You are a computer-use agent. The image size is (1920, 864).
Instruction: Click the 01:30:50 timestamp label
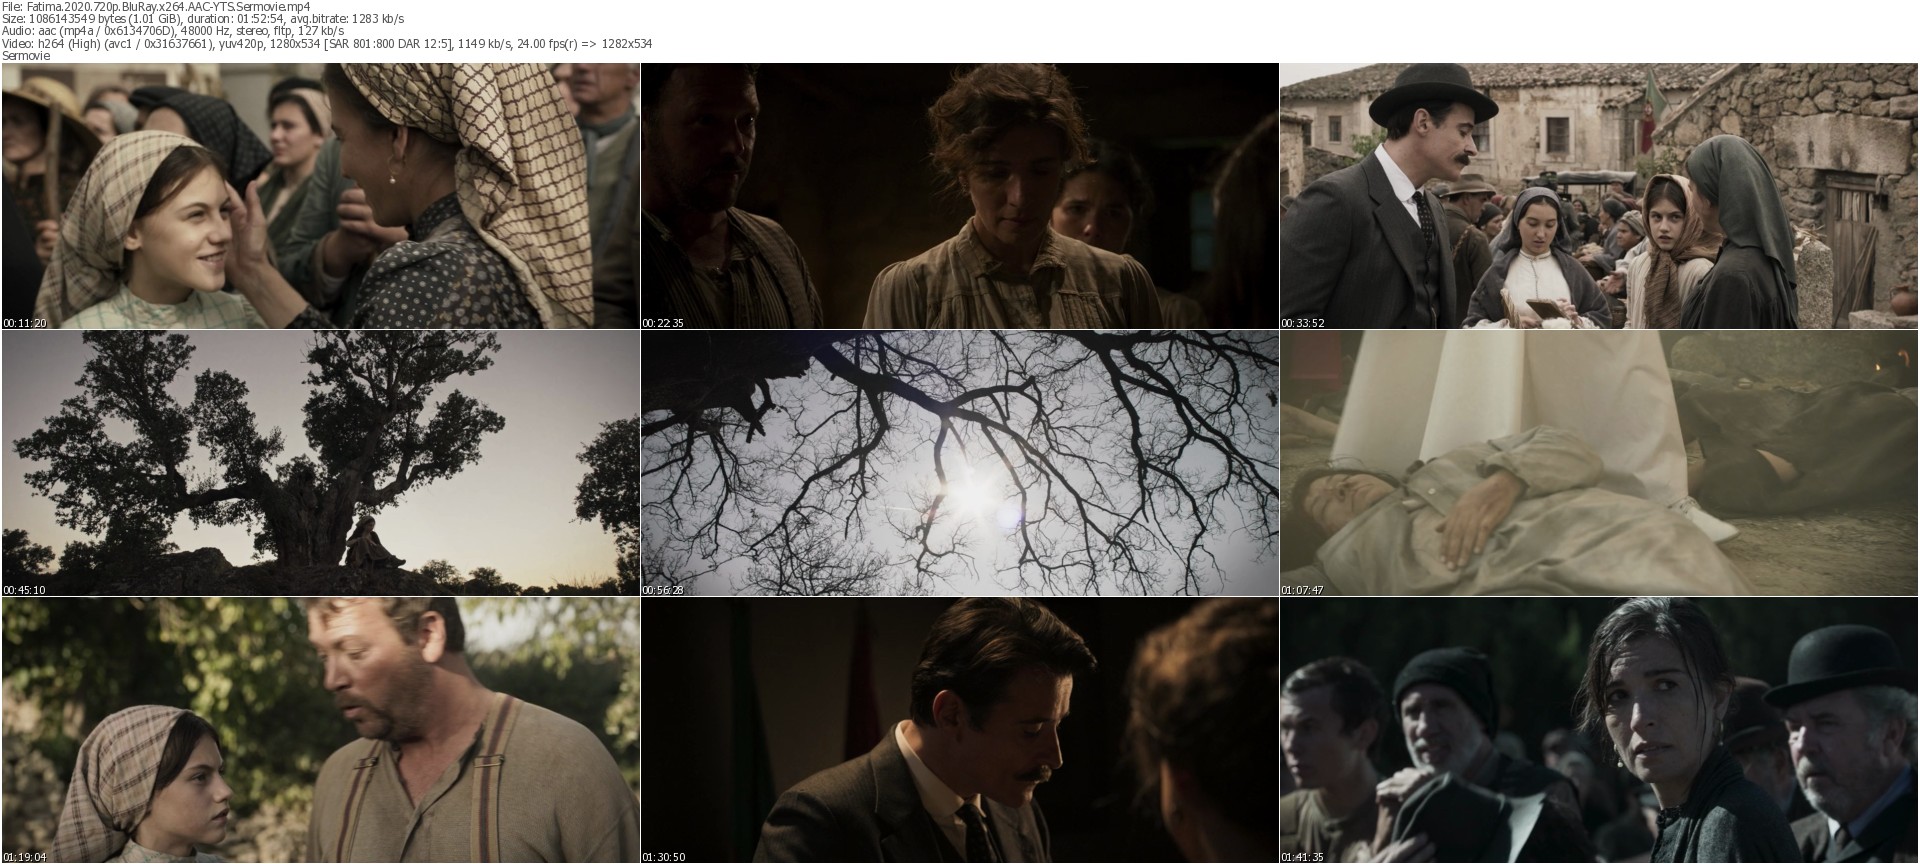coord(661,857)
